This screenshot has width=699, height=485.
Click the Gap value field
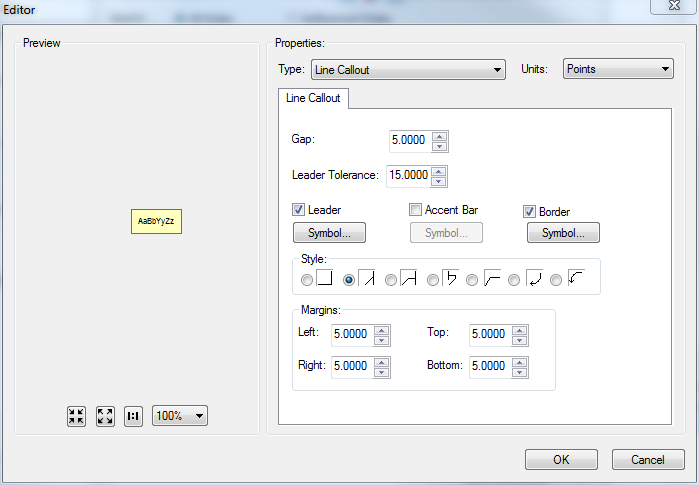tap(410, 140)
